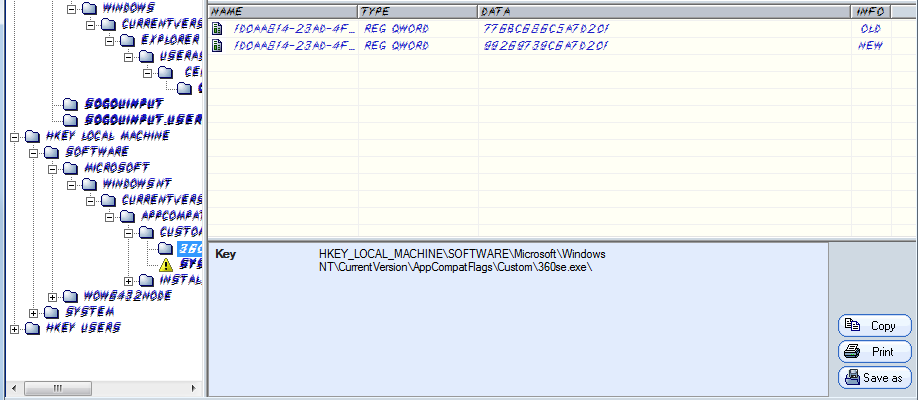Click the value icon in the OLD row
Screen dimensions: 918x400
[217, 28]
